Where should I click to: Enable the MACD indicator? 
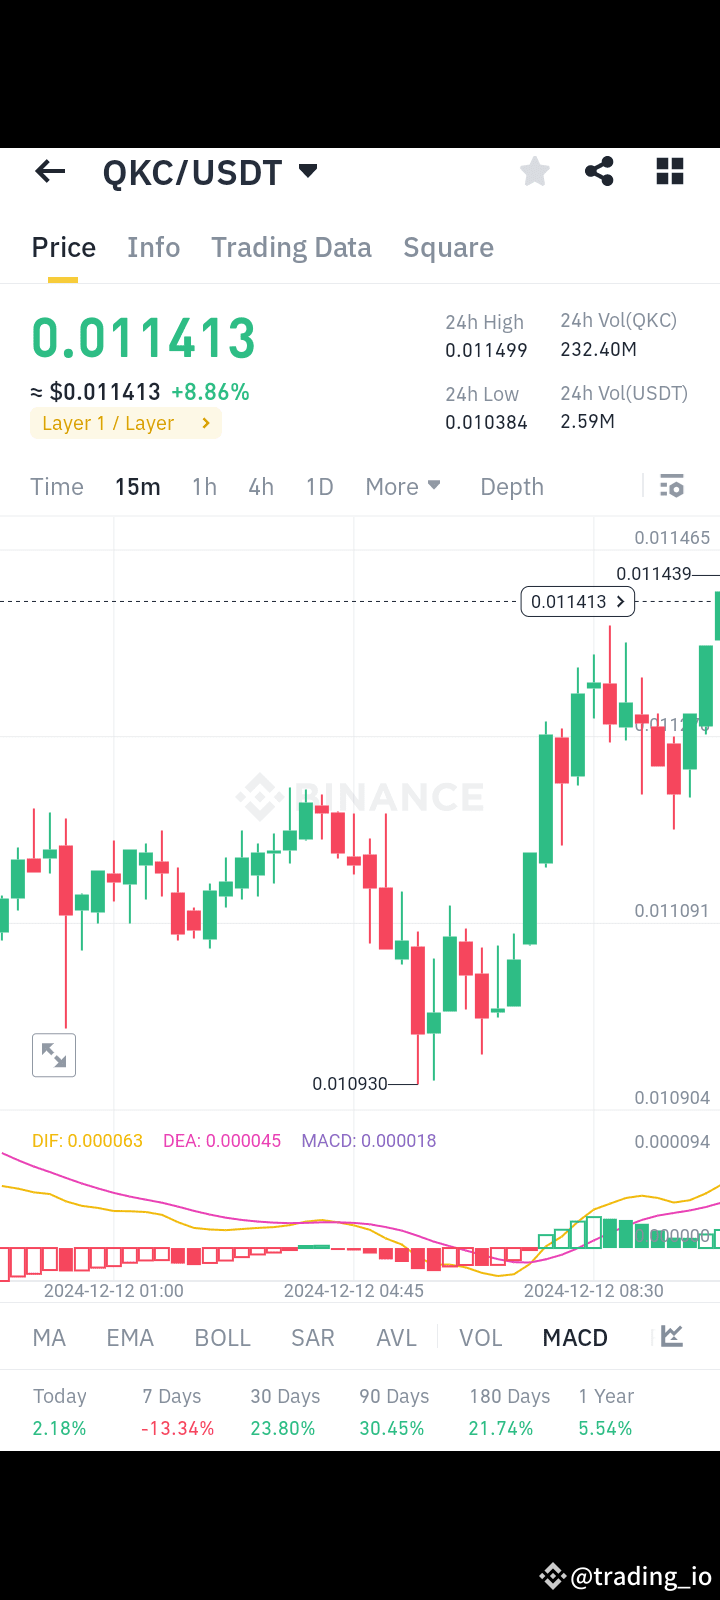[574, 1336]
